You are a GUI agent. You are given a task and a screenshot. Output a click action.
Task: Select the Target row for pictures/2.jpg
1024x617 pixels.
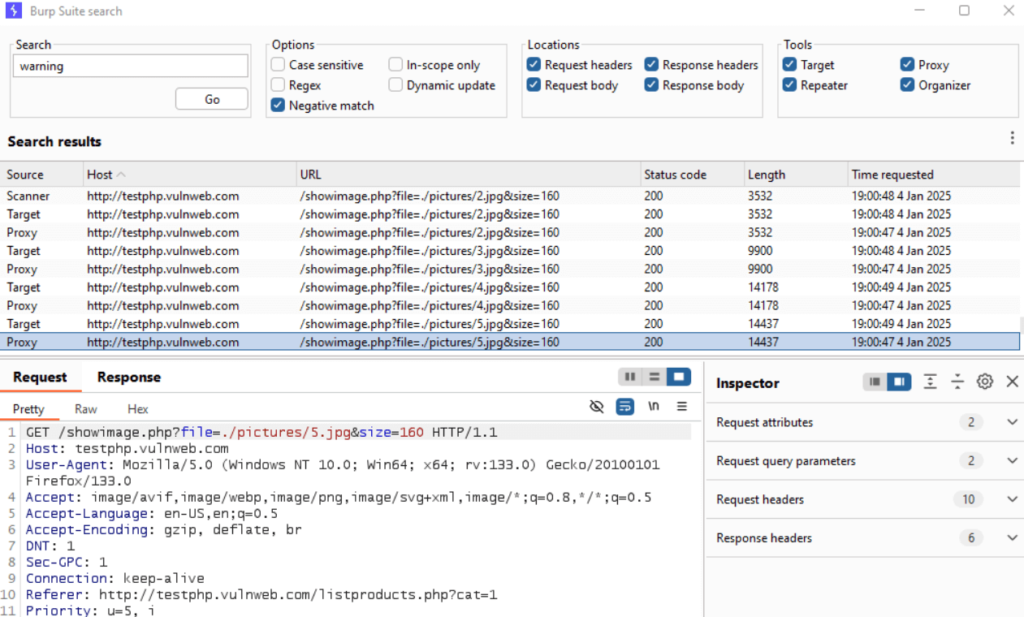pyautogui.click(x=510, y=214)
